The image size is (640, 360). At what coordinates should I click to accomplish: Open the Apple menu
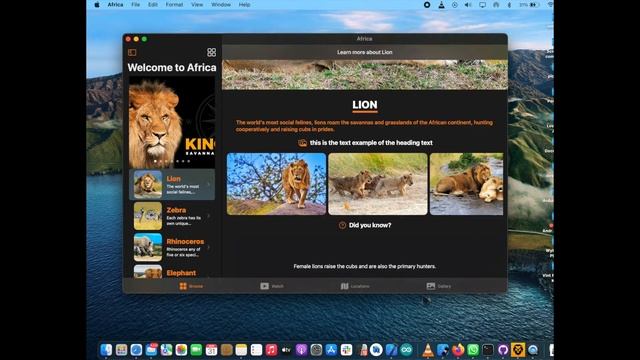tap(97, 4)
